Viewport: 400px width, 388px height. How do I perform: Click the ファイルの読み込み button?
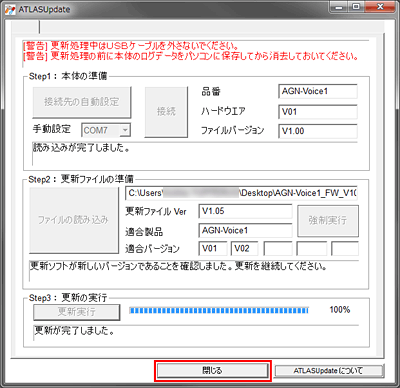tap(74, 220)
